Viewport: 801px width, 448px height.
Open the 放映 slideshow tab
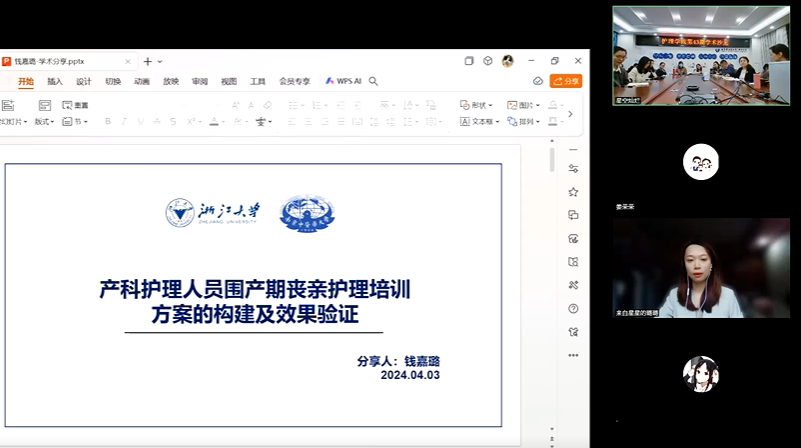171,81
